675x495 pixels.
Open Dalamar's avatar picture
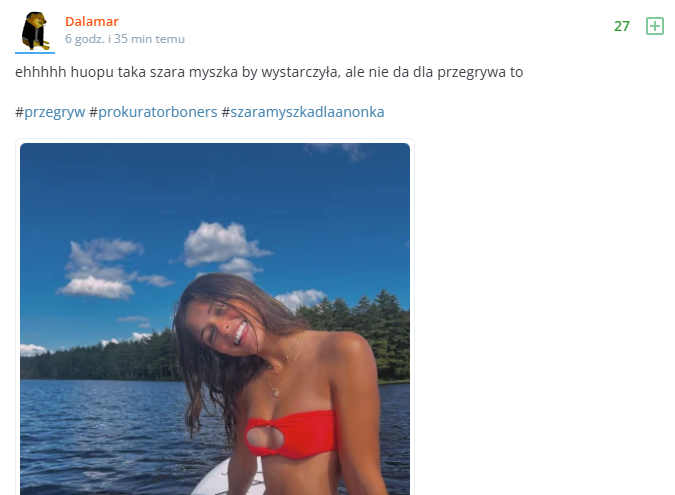(35, 31)
